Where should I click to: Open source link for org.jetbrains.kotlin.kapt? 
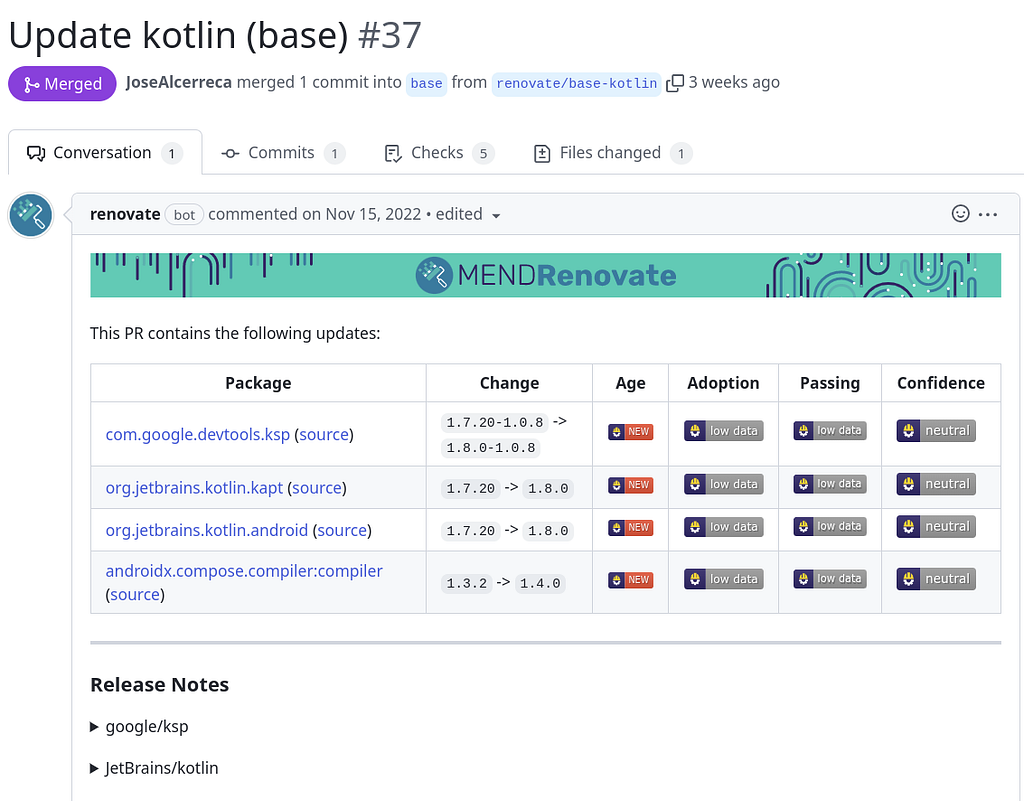(x=317, y=488)
